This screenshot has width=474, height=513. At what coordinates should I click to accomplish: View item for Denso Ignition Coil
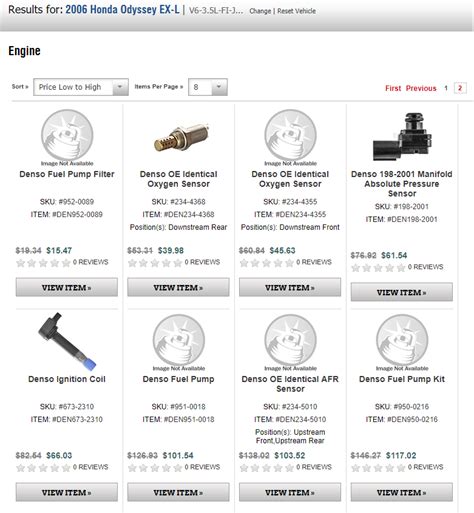point(67,492)
